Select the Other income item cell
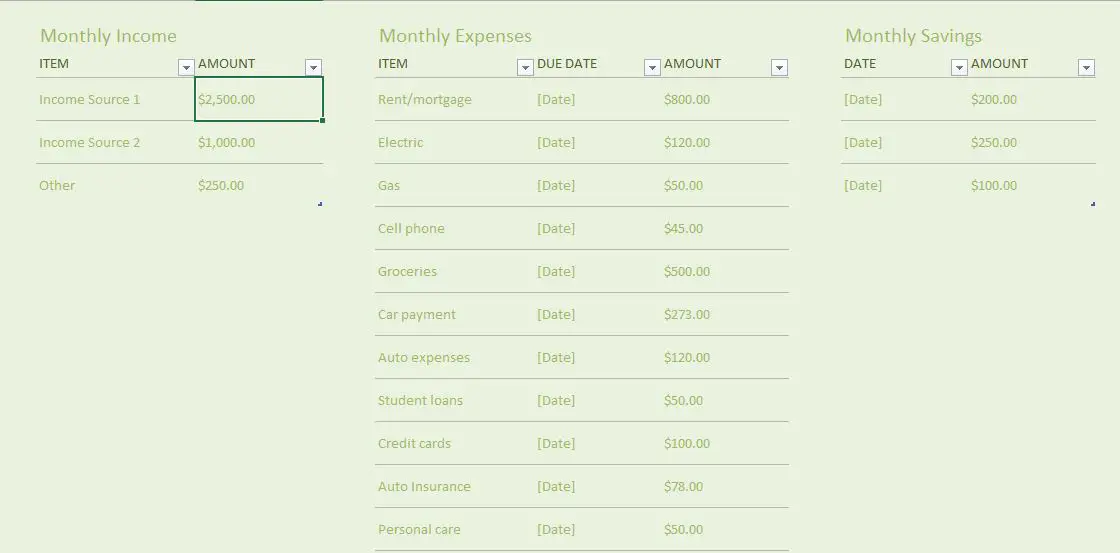 pos(115,185)
